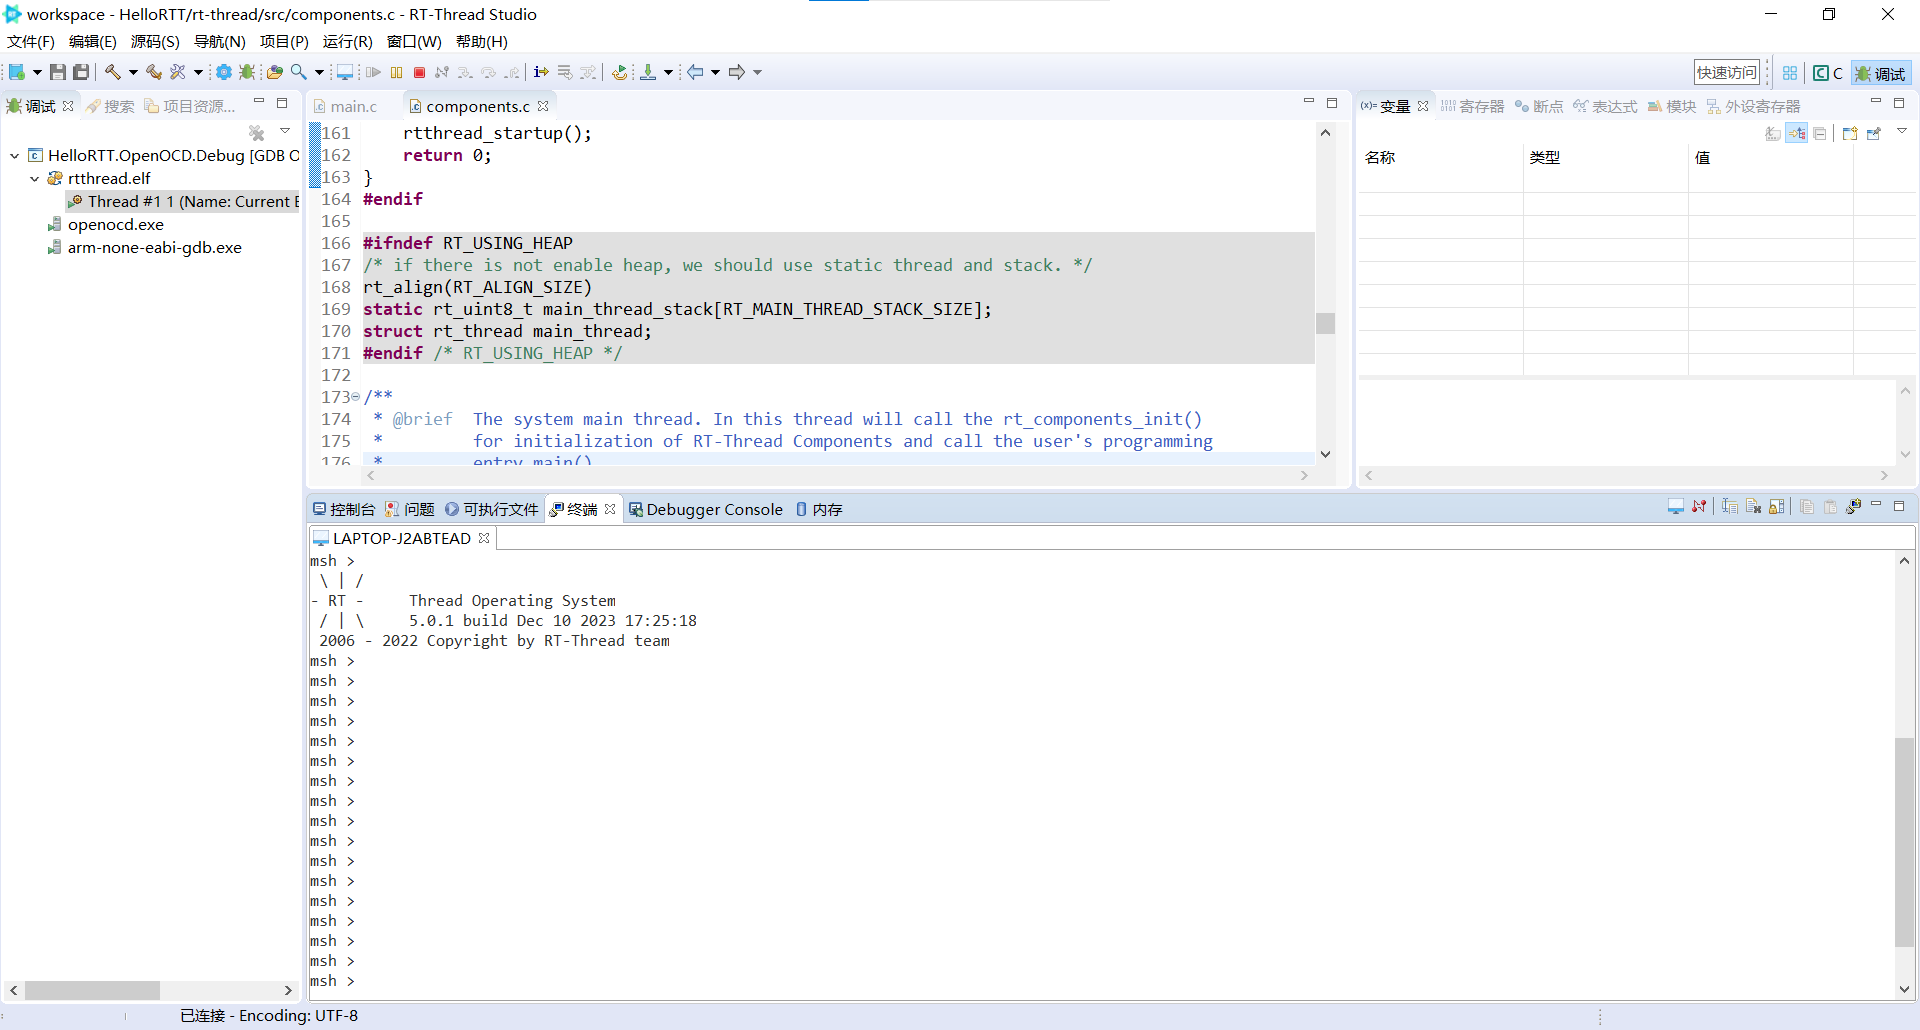
Task: Switch to the main.c editor tab
Action: (345, 106)
